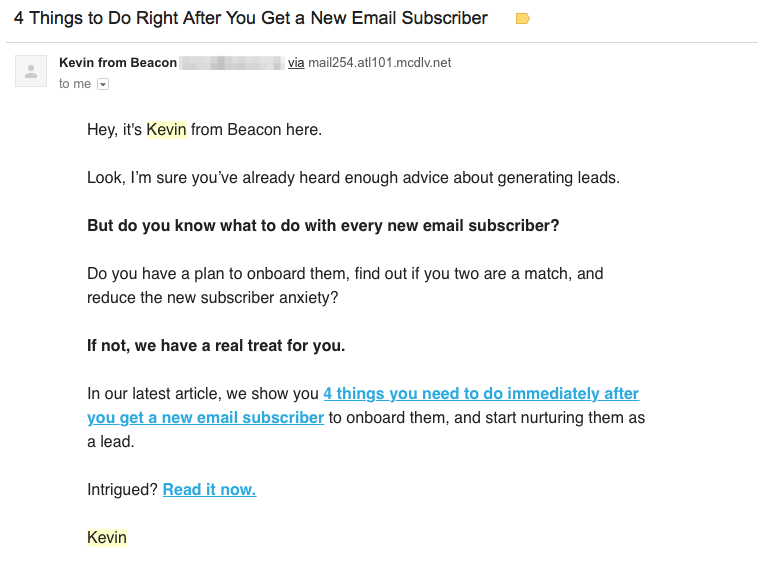Click the blurred sender email address
Image resolution: width=758 pixels, height=567 pixels.
[232, 63]
